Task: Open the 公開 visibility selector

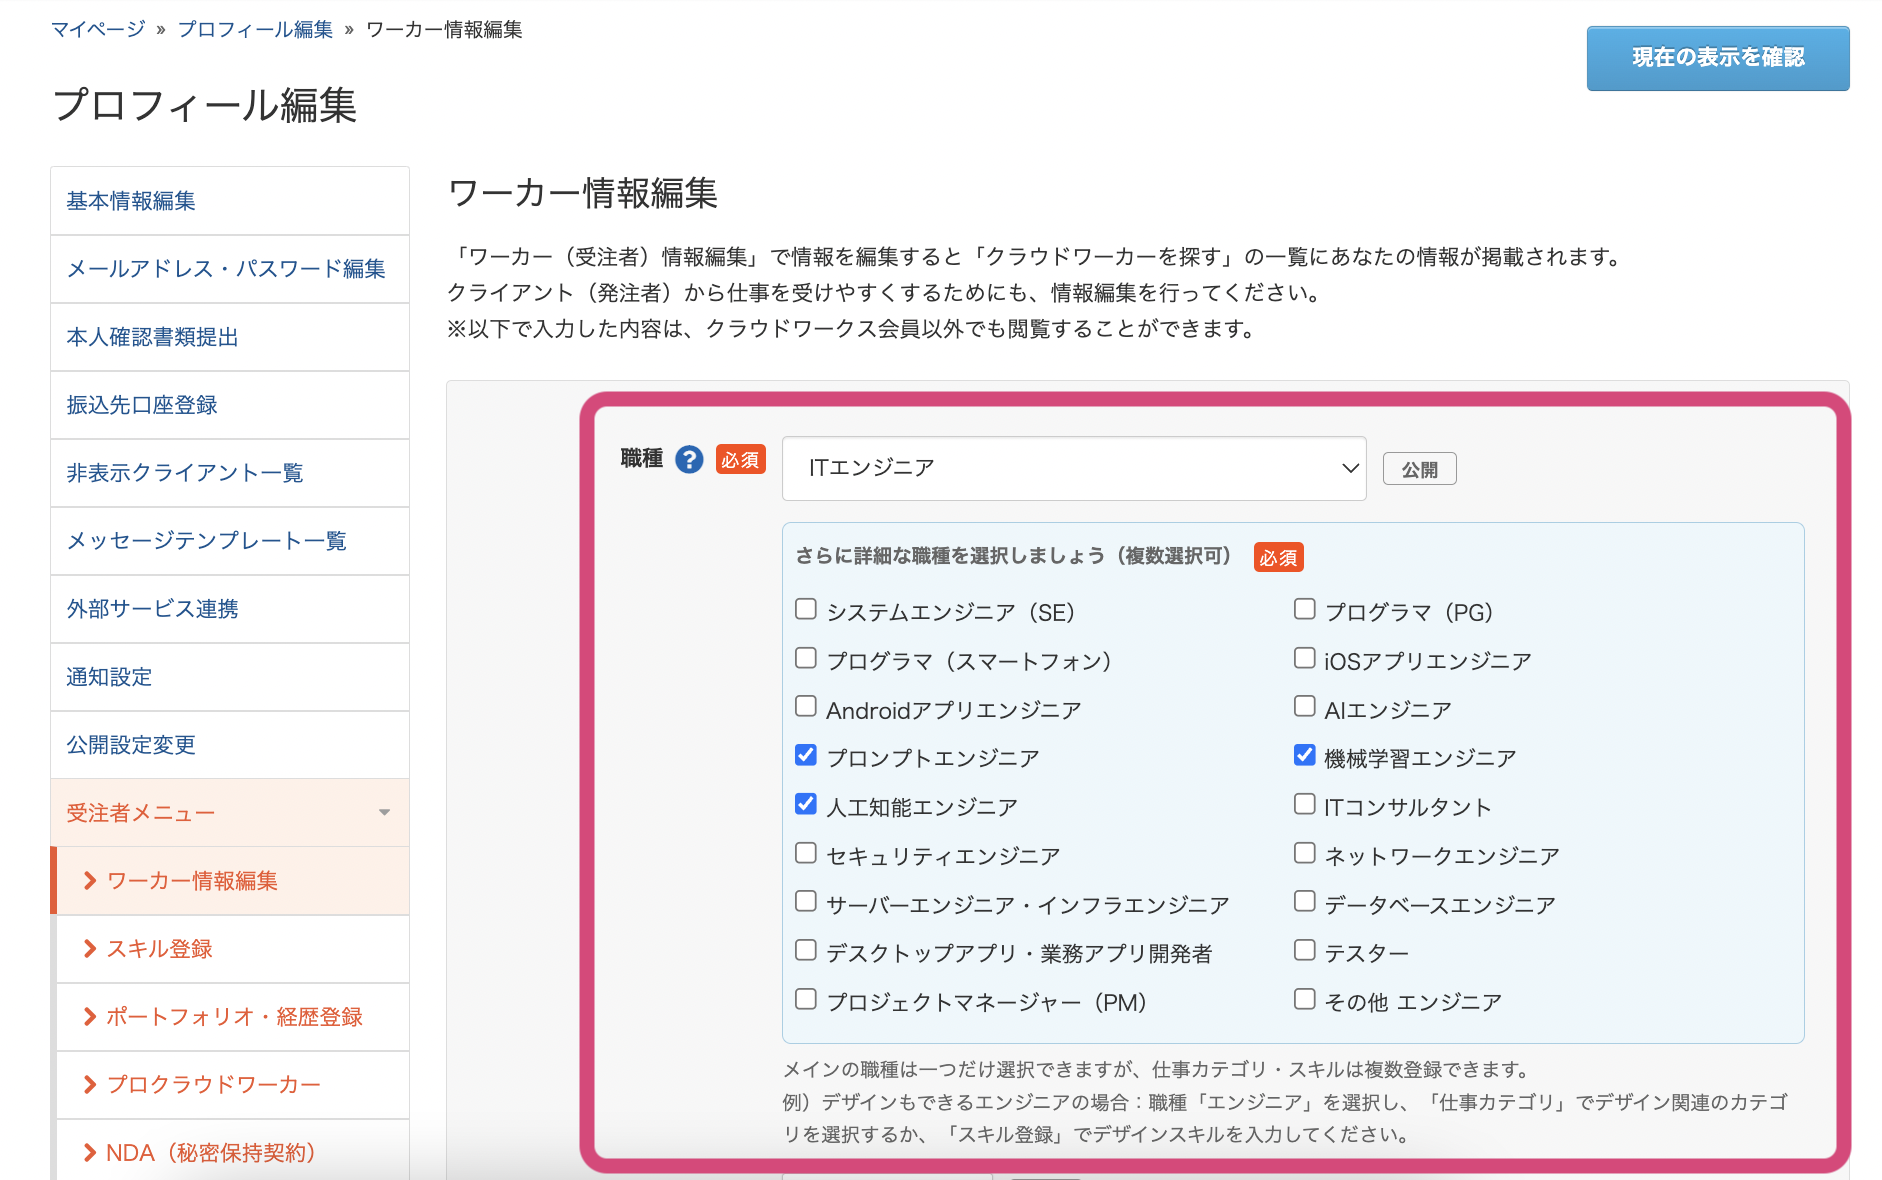Action: (x=1419, y=469)
